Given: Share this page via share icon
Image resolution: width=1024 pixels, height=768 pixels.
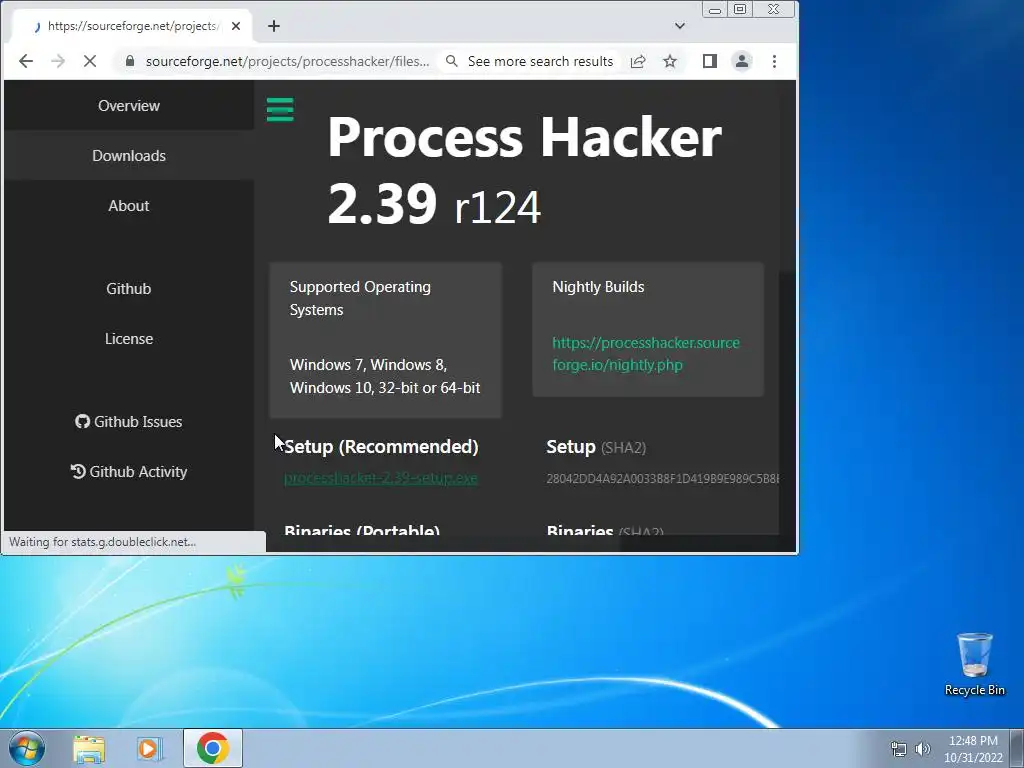Looking at the screenshot, I should [638, 61].
